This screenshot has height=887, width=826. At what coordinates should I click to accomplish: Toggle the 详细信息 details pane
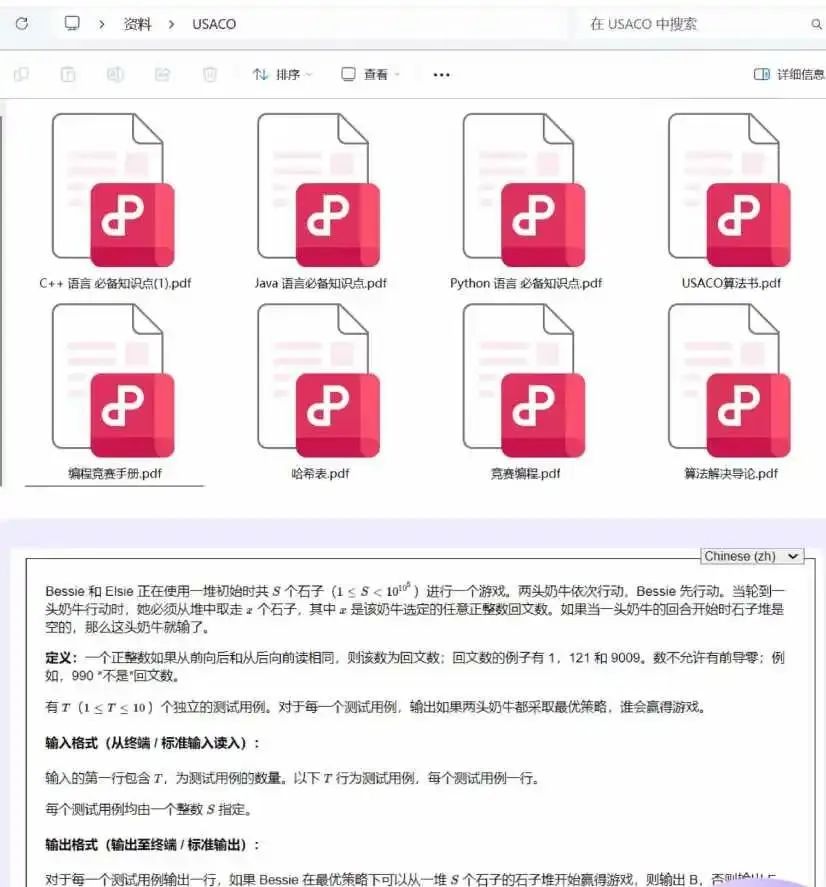795,74
